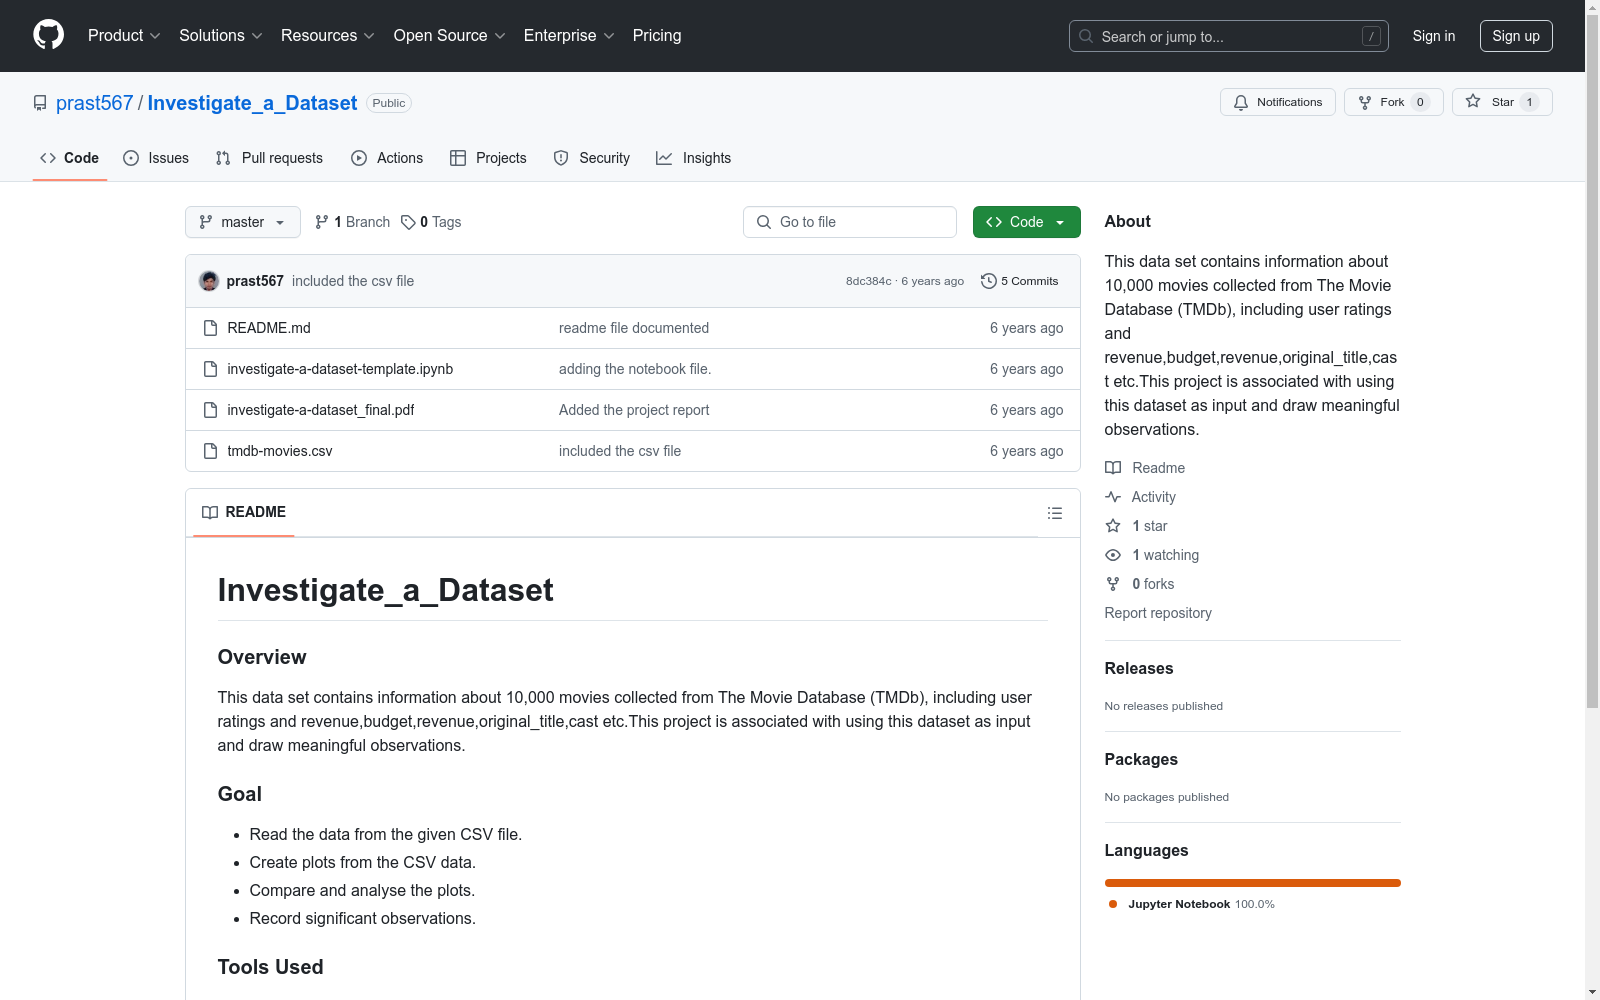
Task: Click the fork icon in Fork button
Action: point(1365,102)
